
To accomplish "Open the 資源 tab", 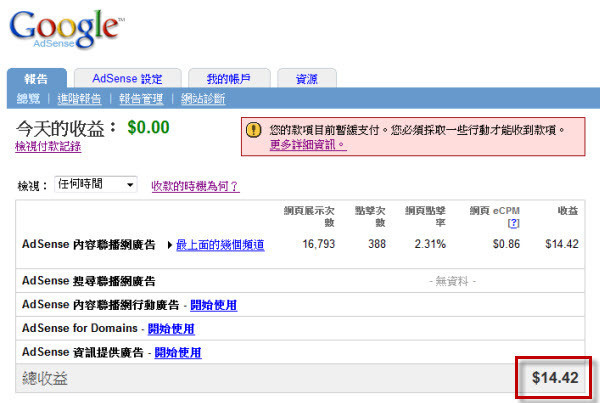I will point(307,78).
